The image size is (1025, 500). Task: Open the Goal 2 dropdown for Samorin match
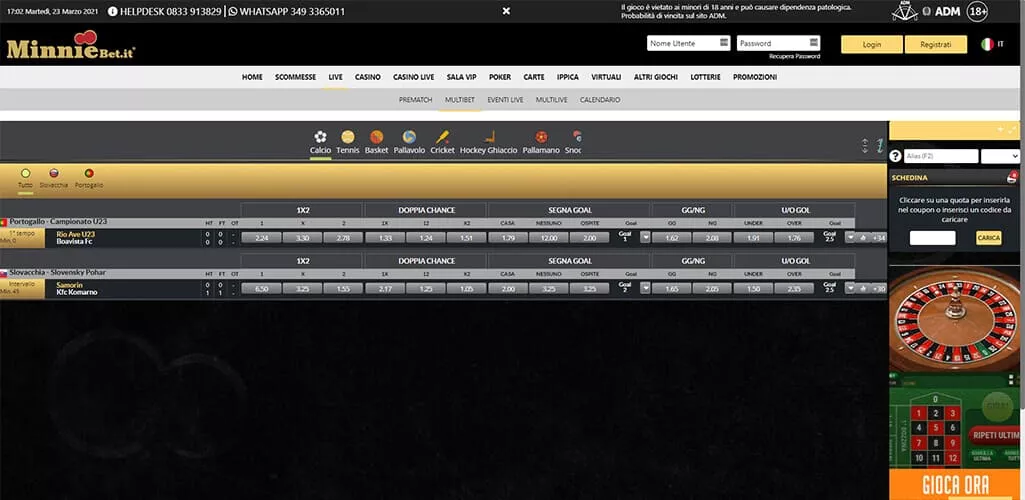[645, 288]
